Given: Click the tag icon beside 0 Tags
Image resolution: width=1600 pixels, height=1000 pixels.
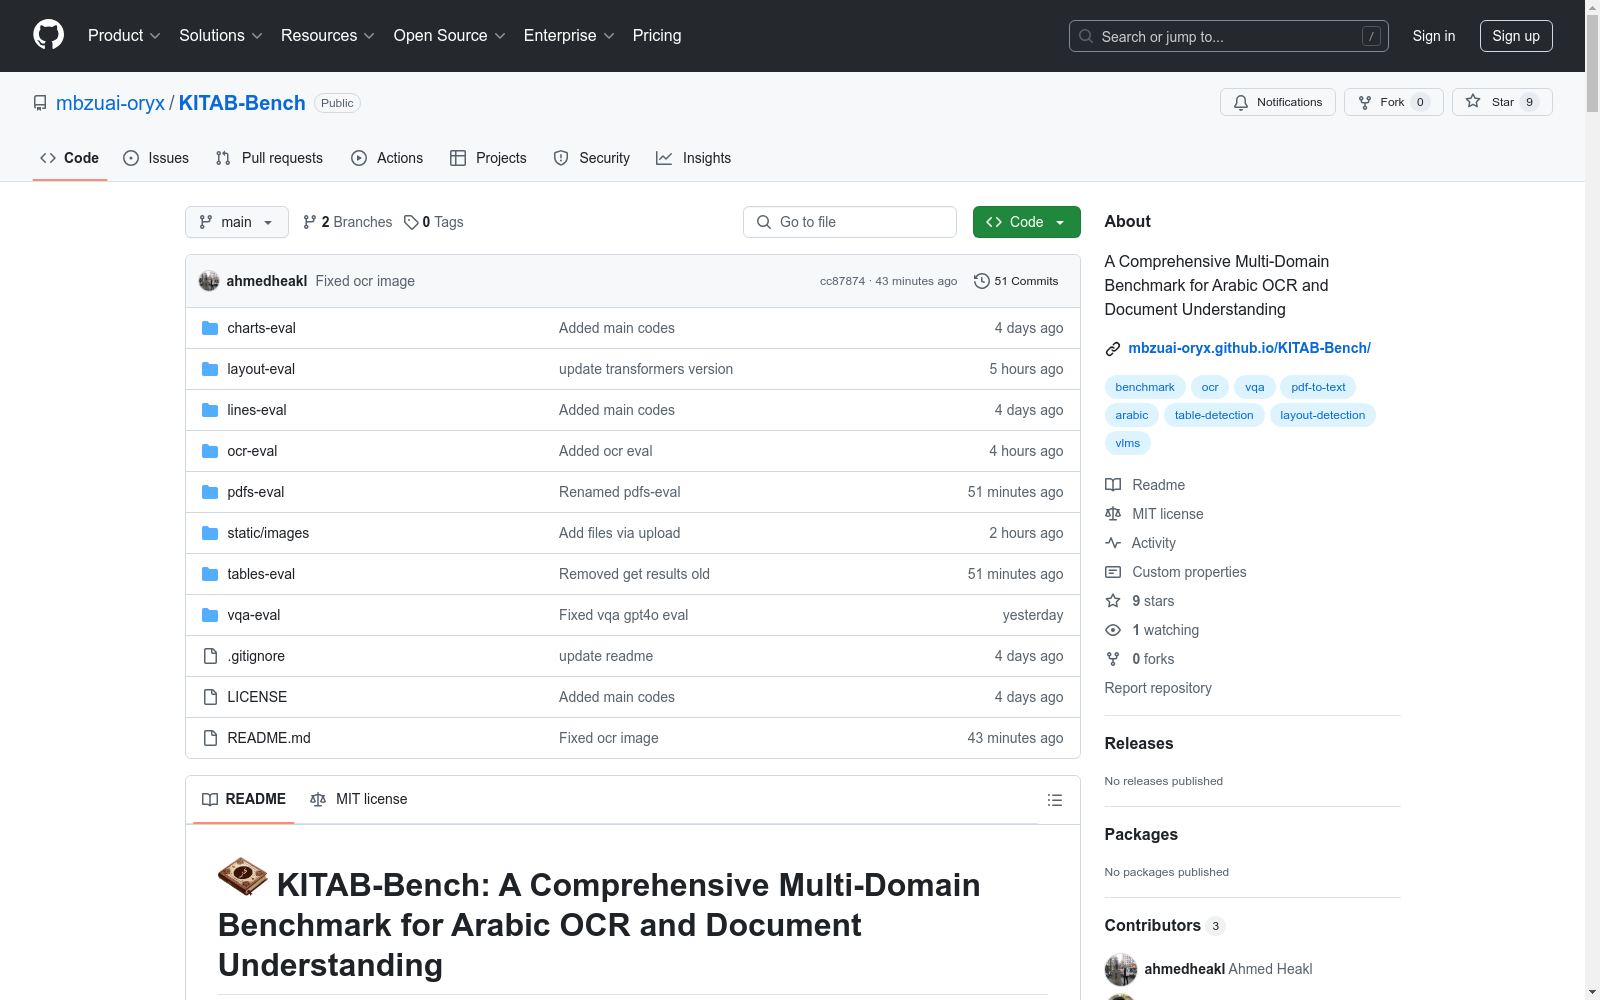Looking at the screenshot, I should pos(411,222).
